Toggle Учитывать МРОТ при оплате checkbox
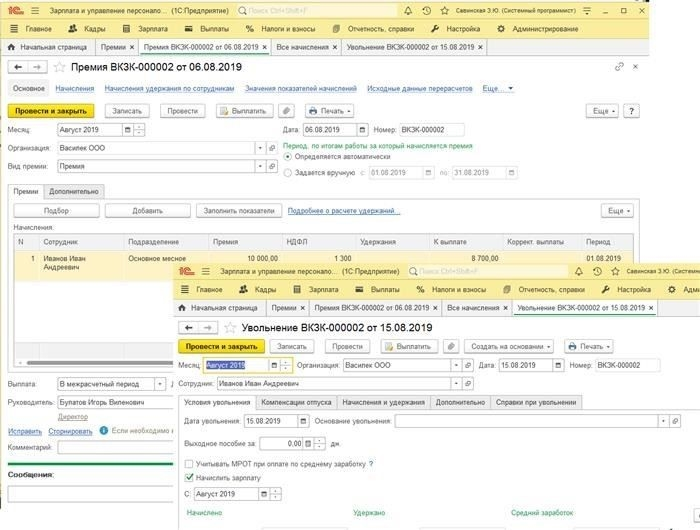The height and width of the screenshot is (530, 700). click(x=189, y=464)
